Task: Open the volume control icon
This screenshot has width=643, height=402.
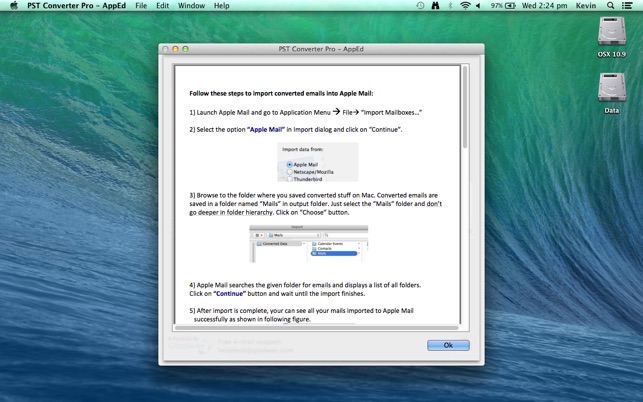Action: 478,6
